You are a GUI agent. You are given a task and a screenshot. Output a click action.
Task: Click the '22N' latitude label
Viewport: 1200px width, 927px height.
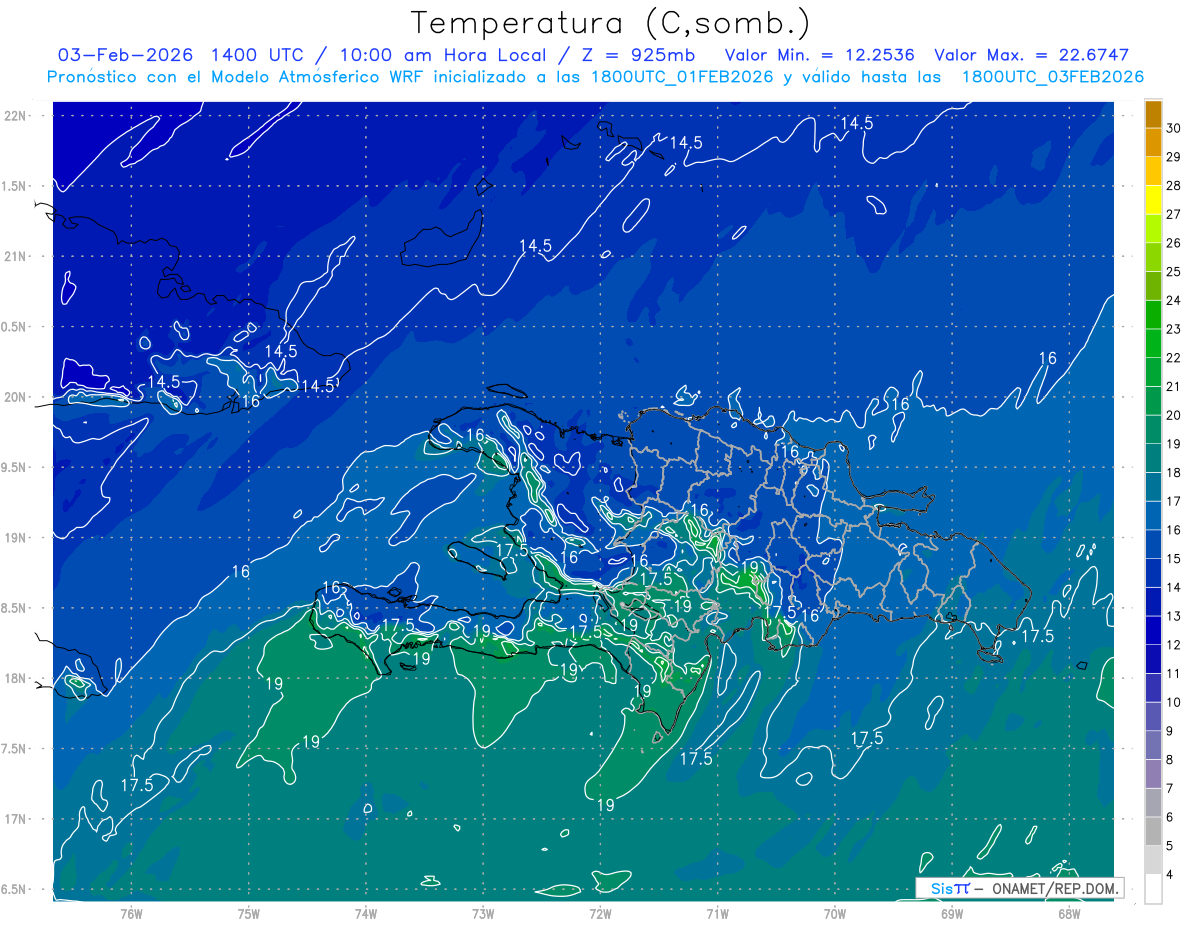[x=16, y=116]
